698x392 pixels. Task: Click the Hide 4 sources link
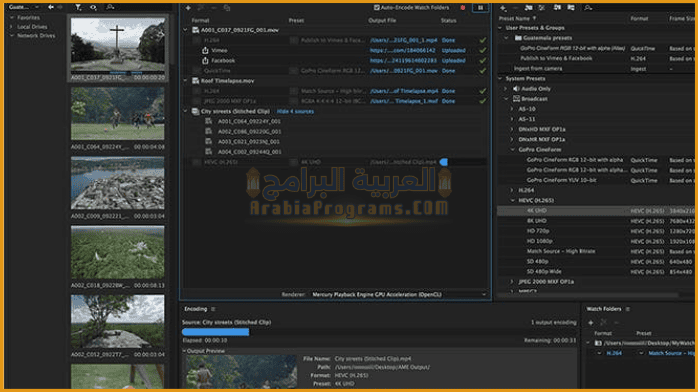pyautogui.click(x=295, y=111)
